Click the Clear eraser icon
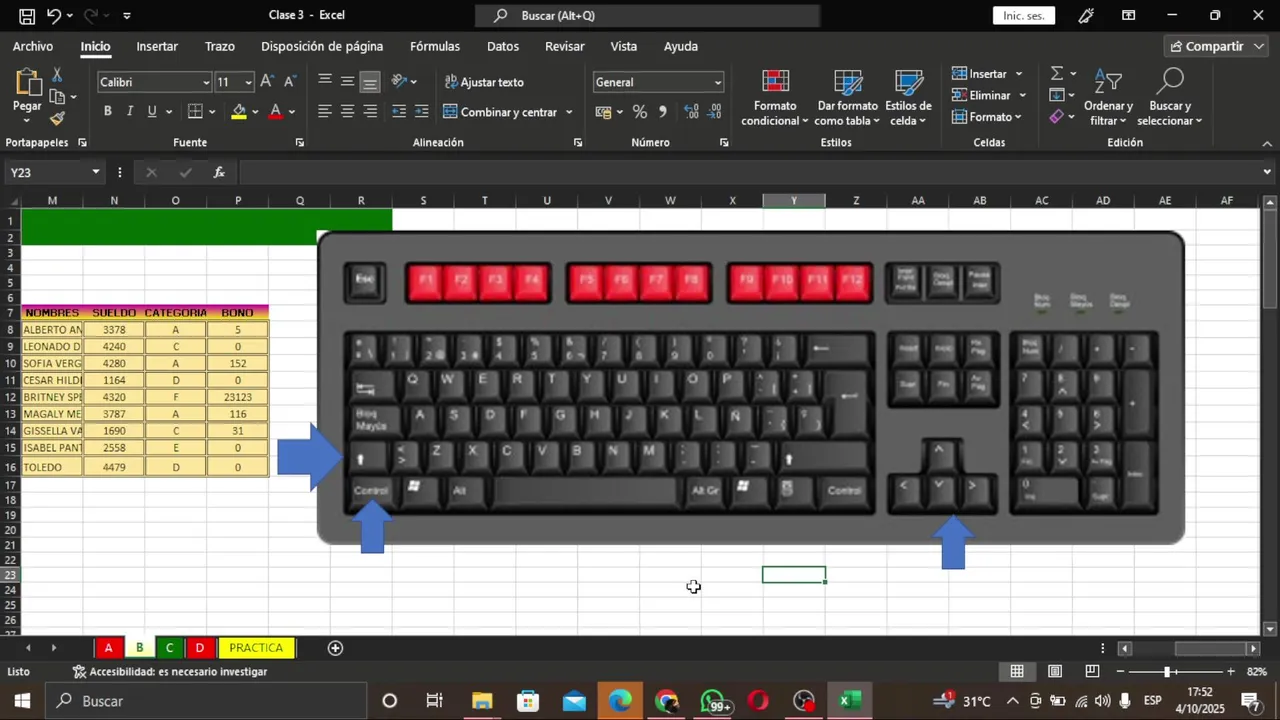 click(1057, 117)
